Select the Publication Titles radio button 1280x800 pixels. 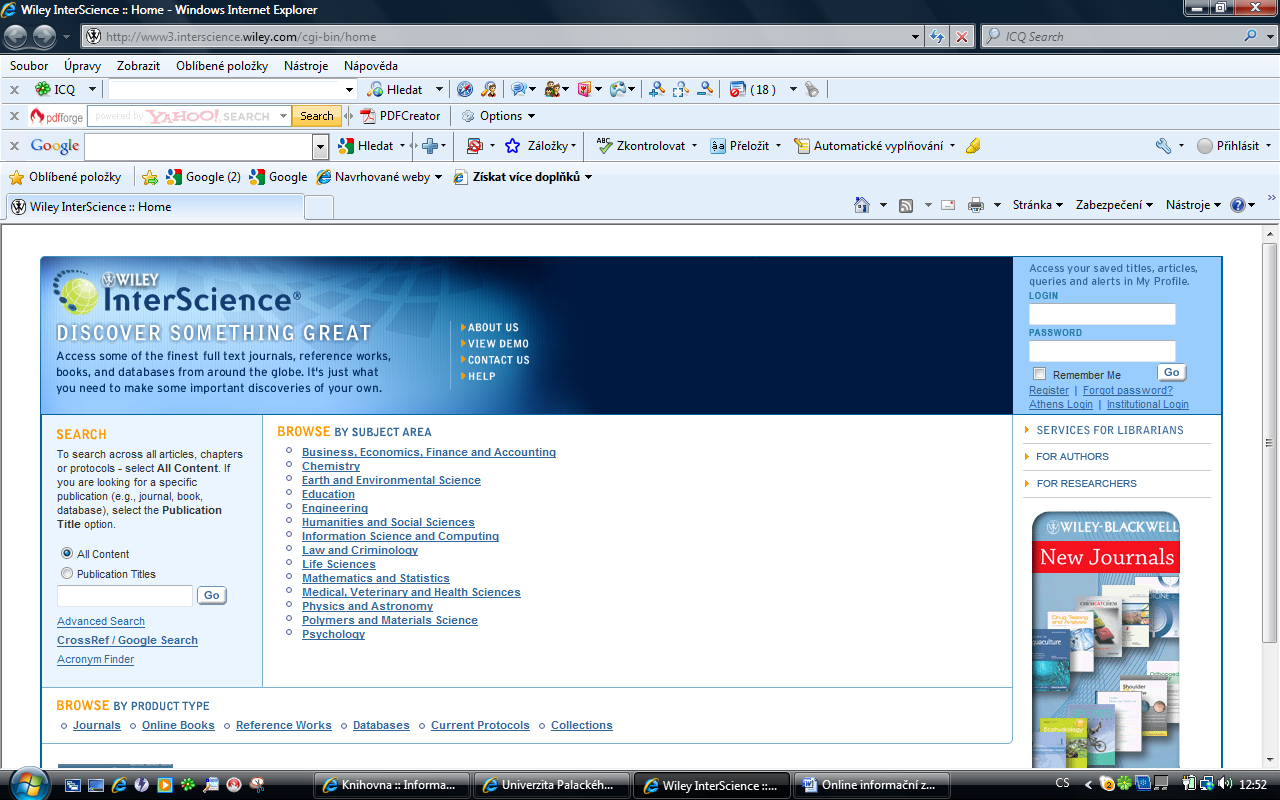[67, 573]
